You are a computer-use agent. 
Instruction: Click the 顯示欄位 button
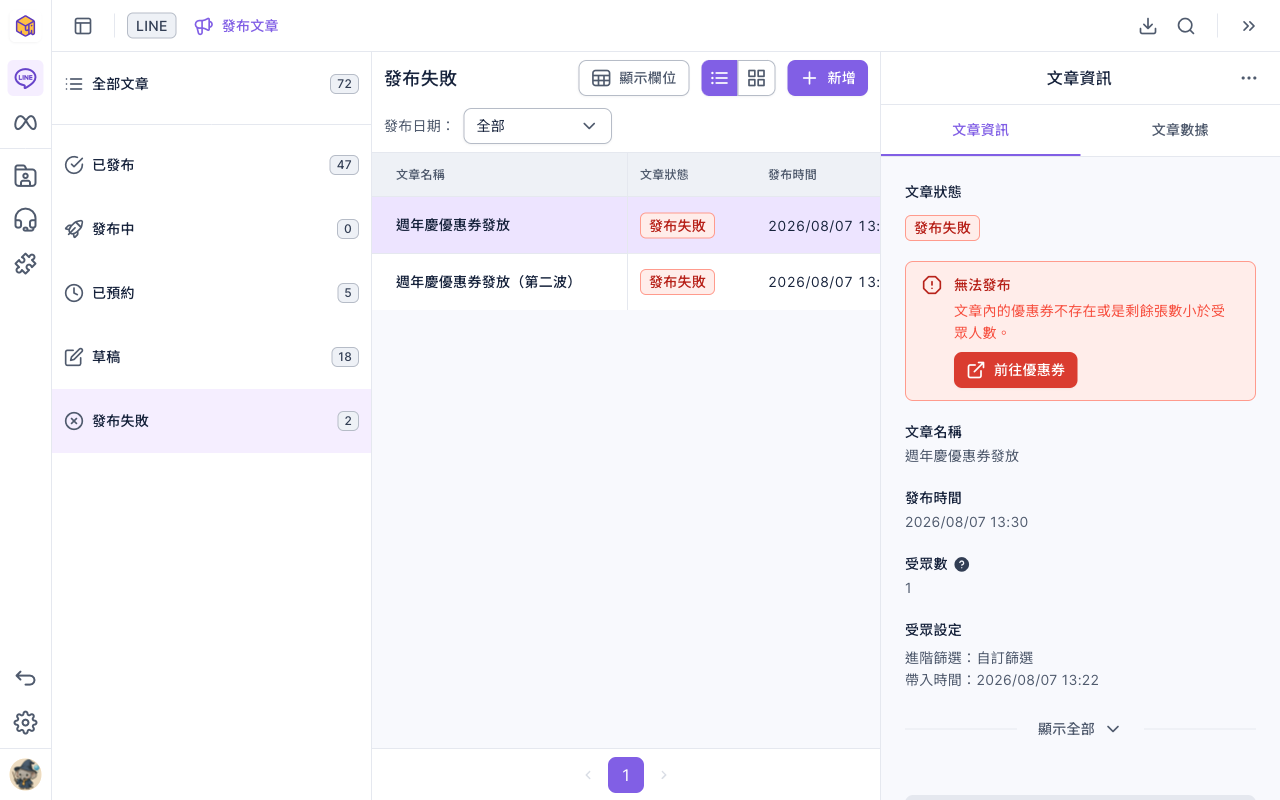tap(634, 78)
